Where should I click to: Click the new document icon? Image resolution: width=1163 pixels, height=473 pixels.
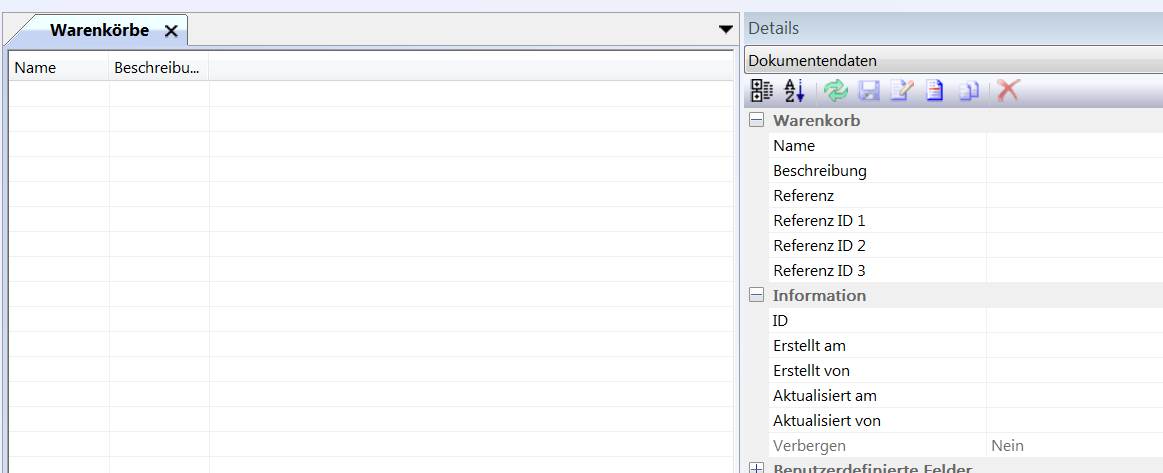click(934, 91)
